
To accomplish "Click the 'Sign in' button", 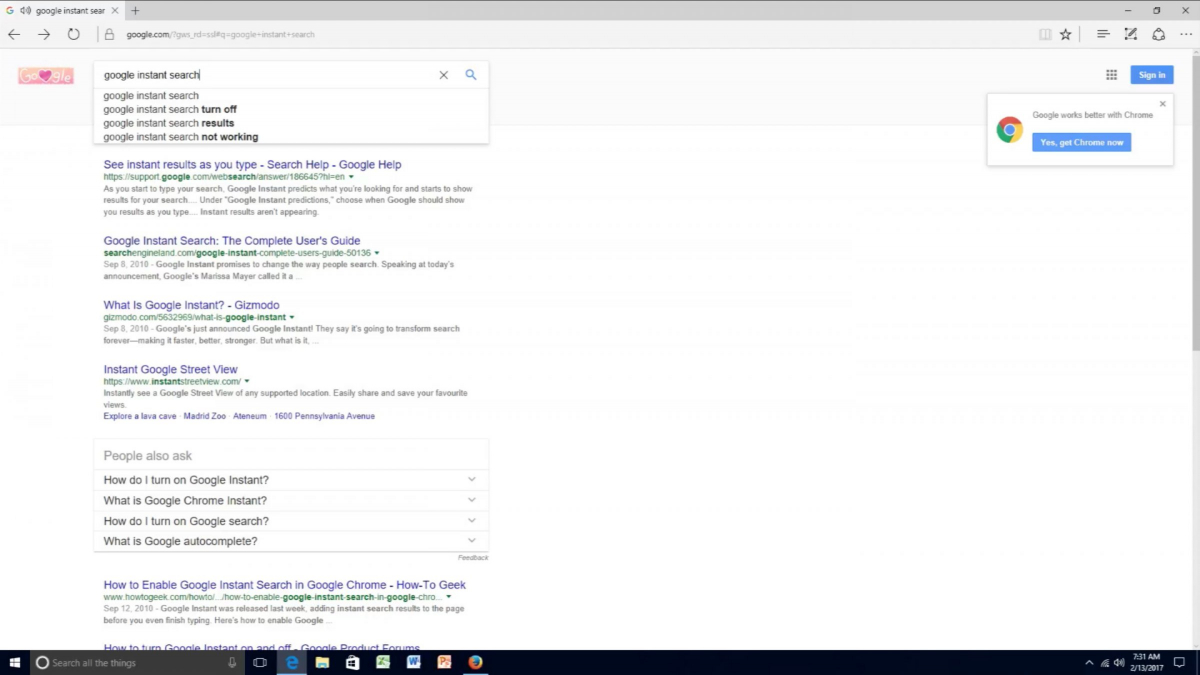I will click(1152, 75).
